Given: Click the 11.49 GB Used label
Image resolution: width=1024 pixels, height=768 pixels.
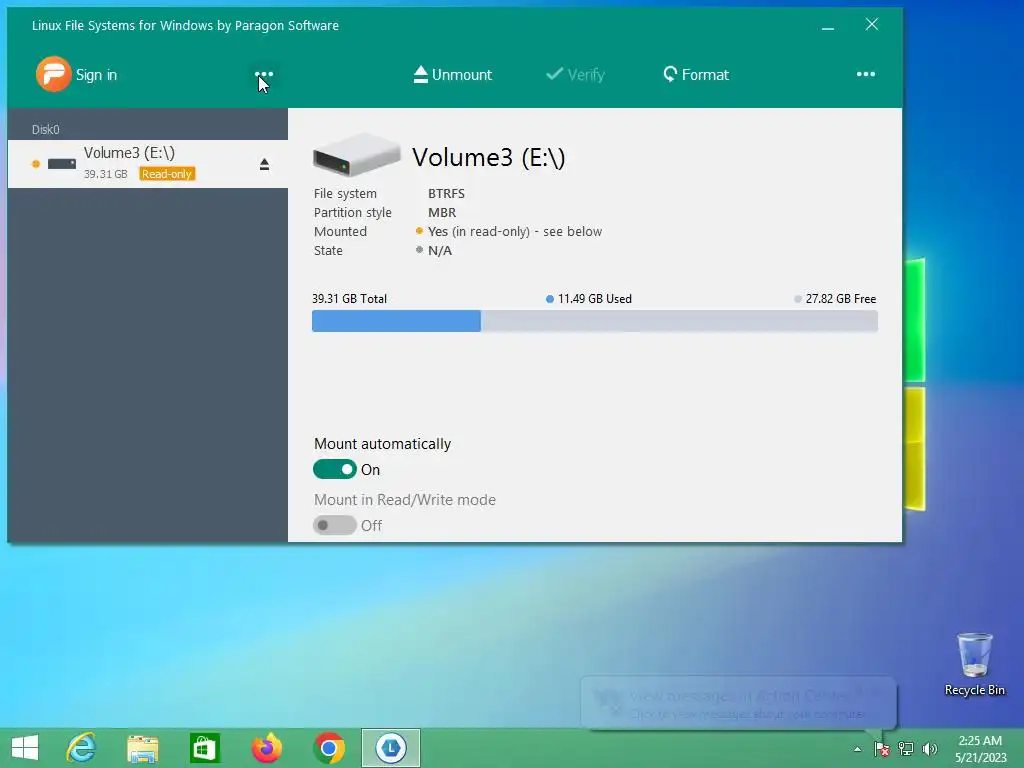Looking at the screenshot, I should [594, 298].
